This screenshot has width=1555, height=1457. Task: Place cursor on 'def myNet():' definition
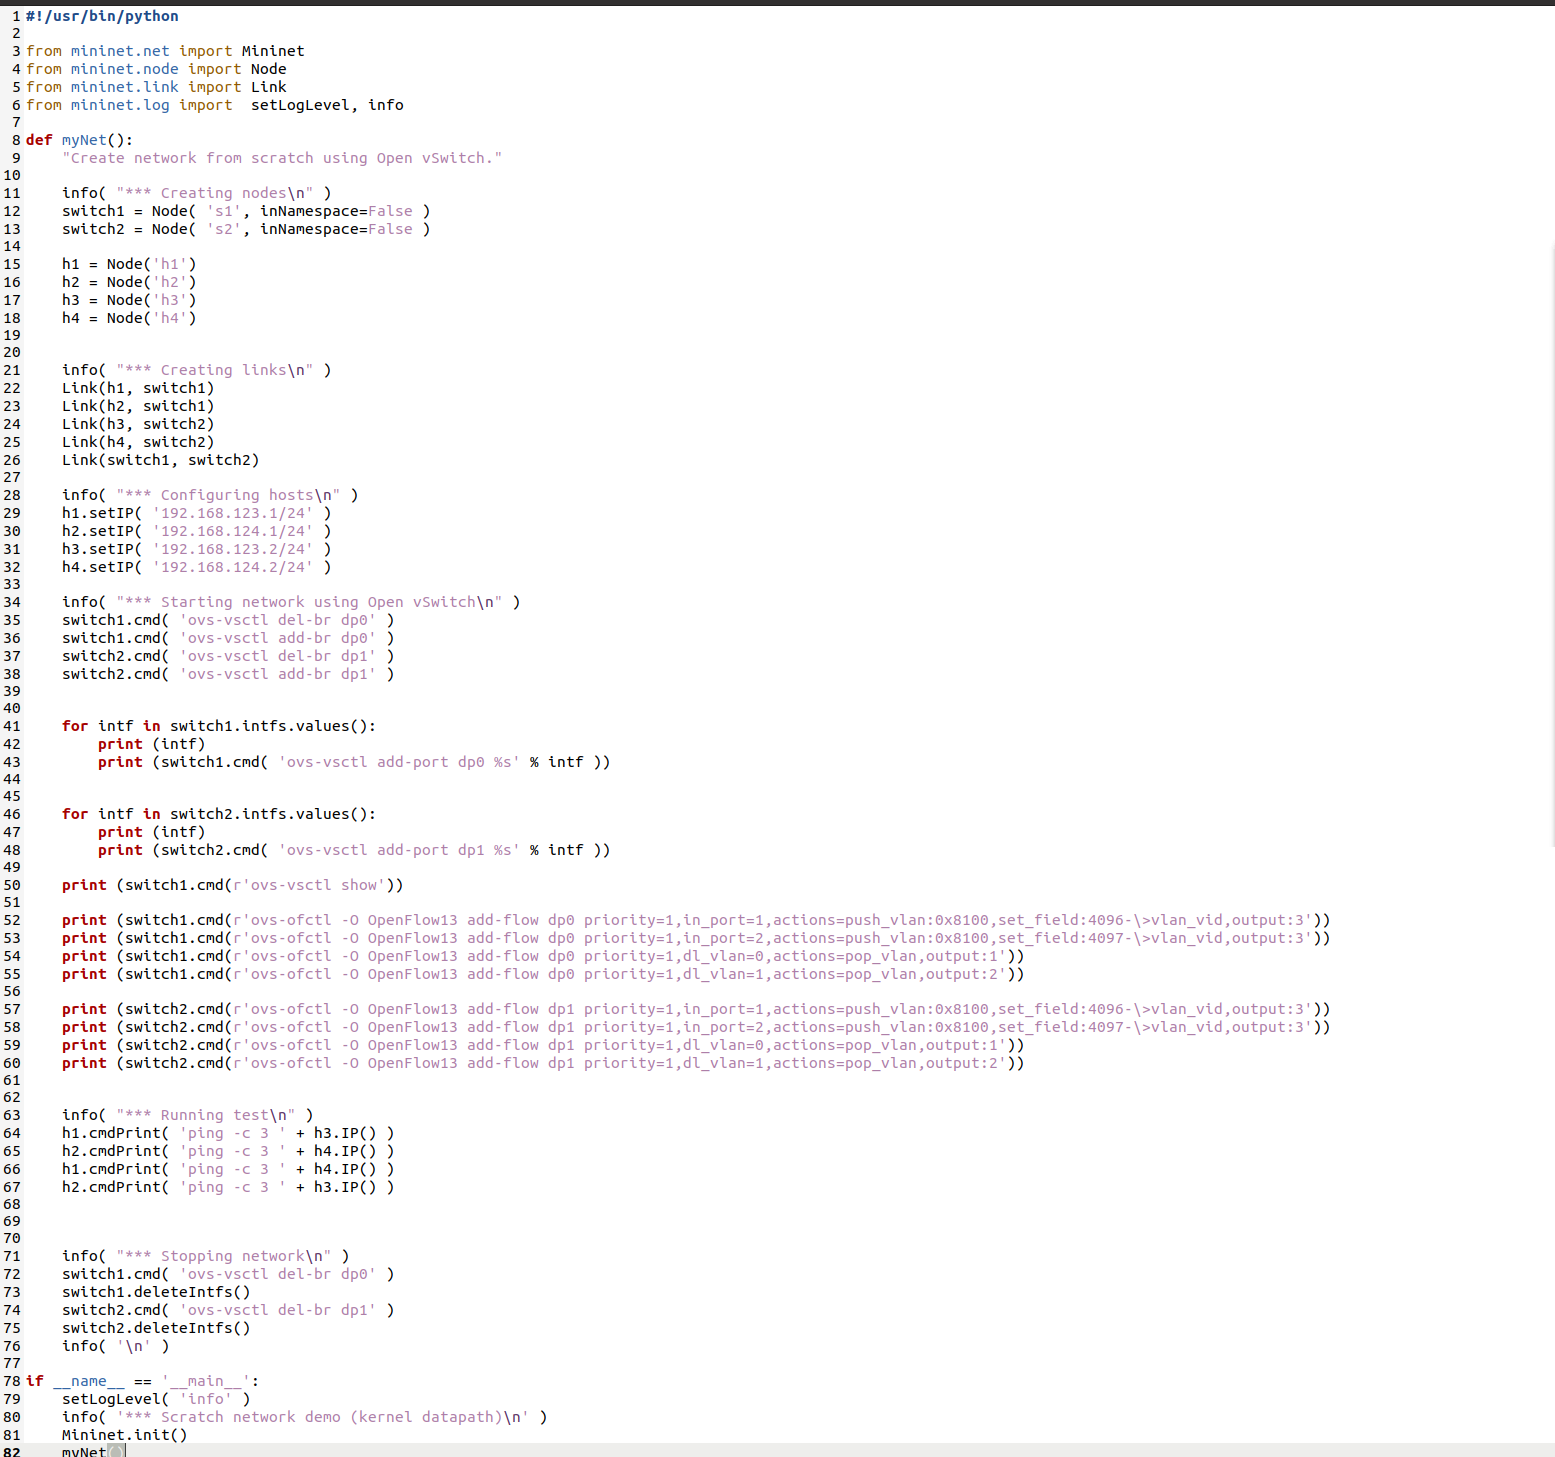click(79, 140)
